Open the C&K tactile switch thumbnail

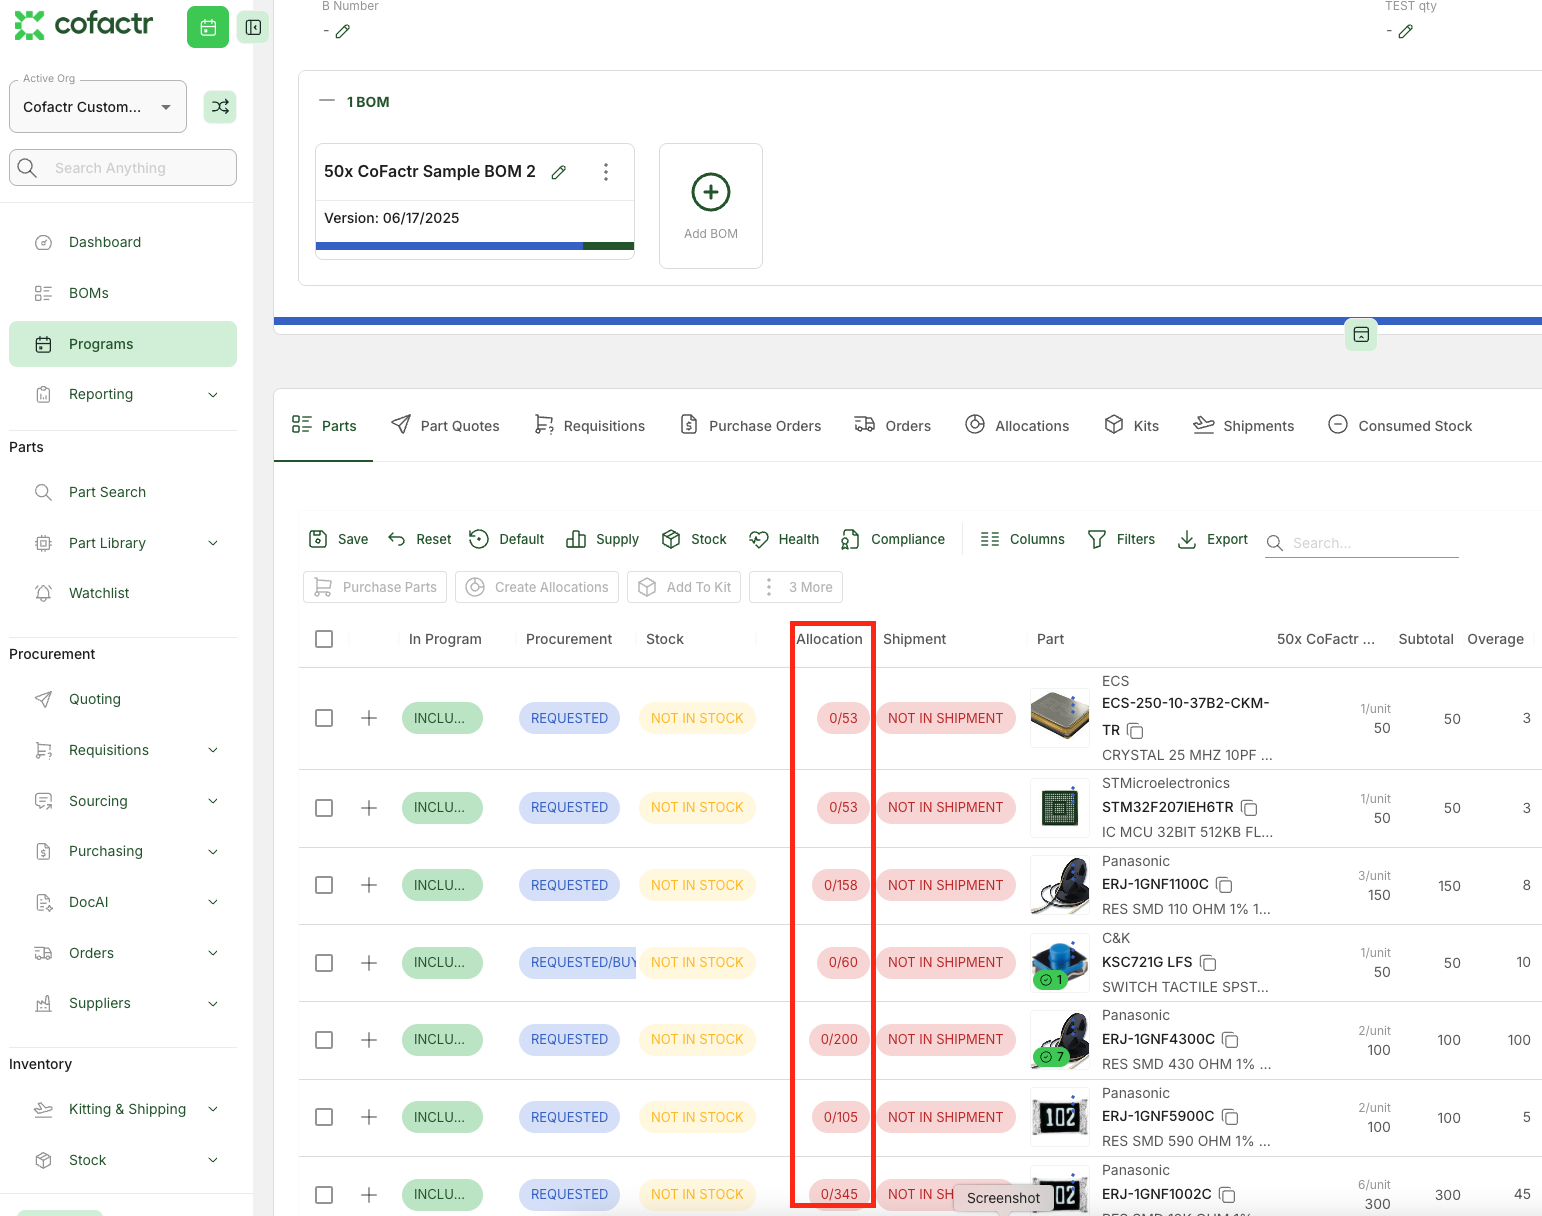1060,962
